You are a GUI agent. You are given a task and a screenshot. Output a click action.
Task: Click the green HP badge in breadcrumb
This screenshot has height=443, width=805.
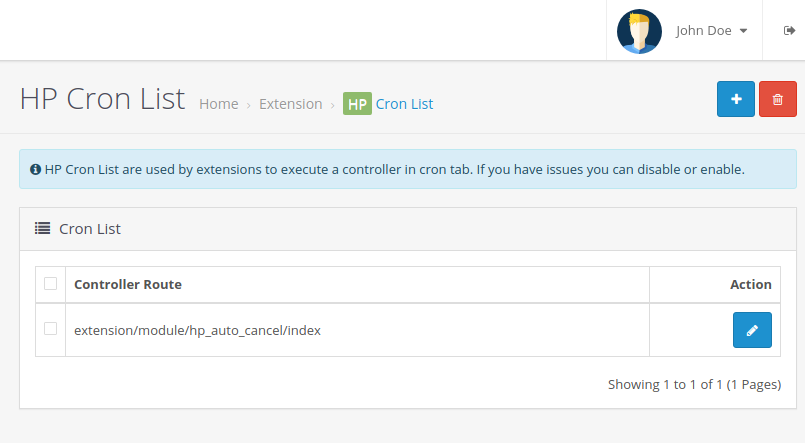(357, 104)
